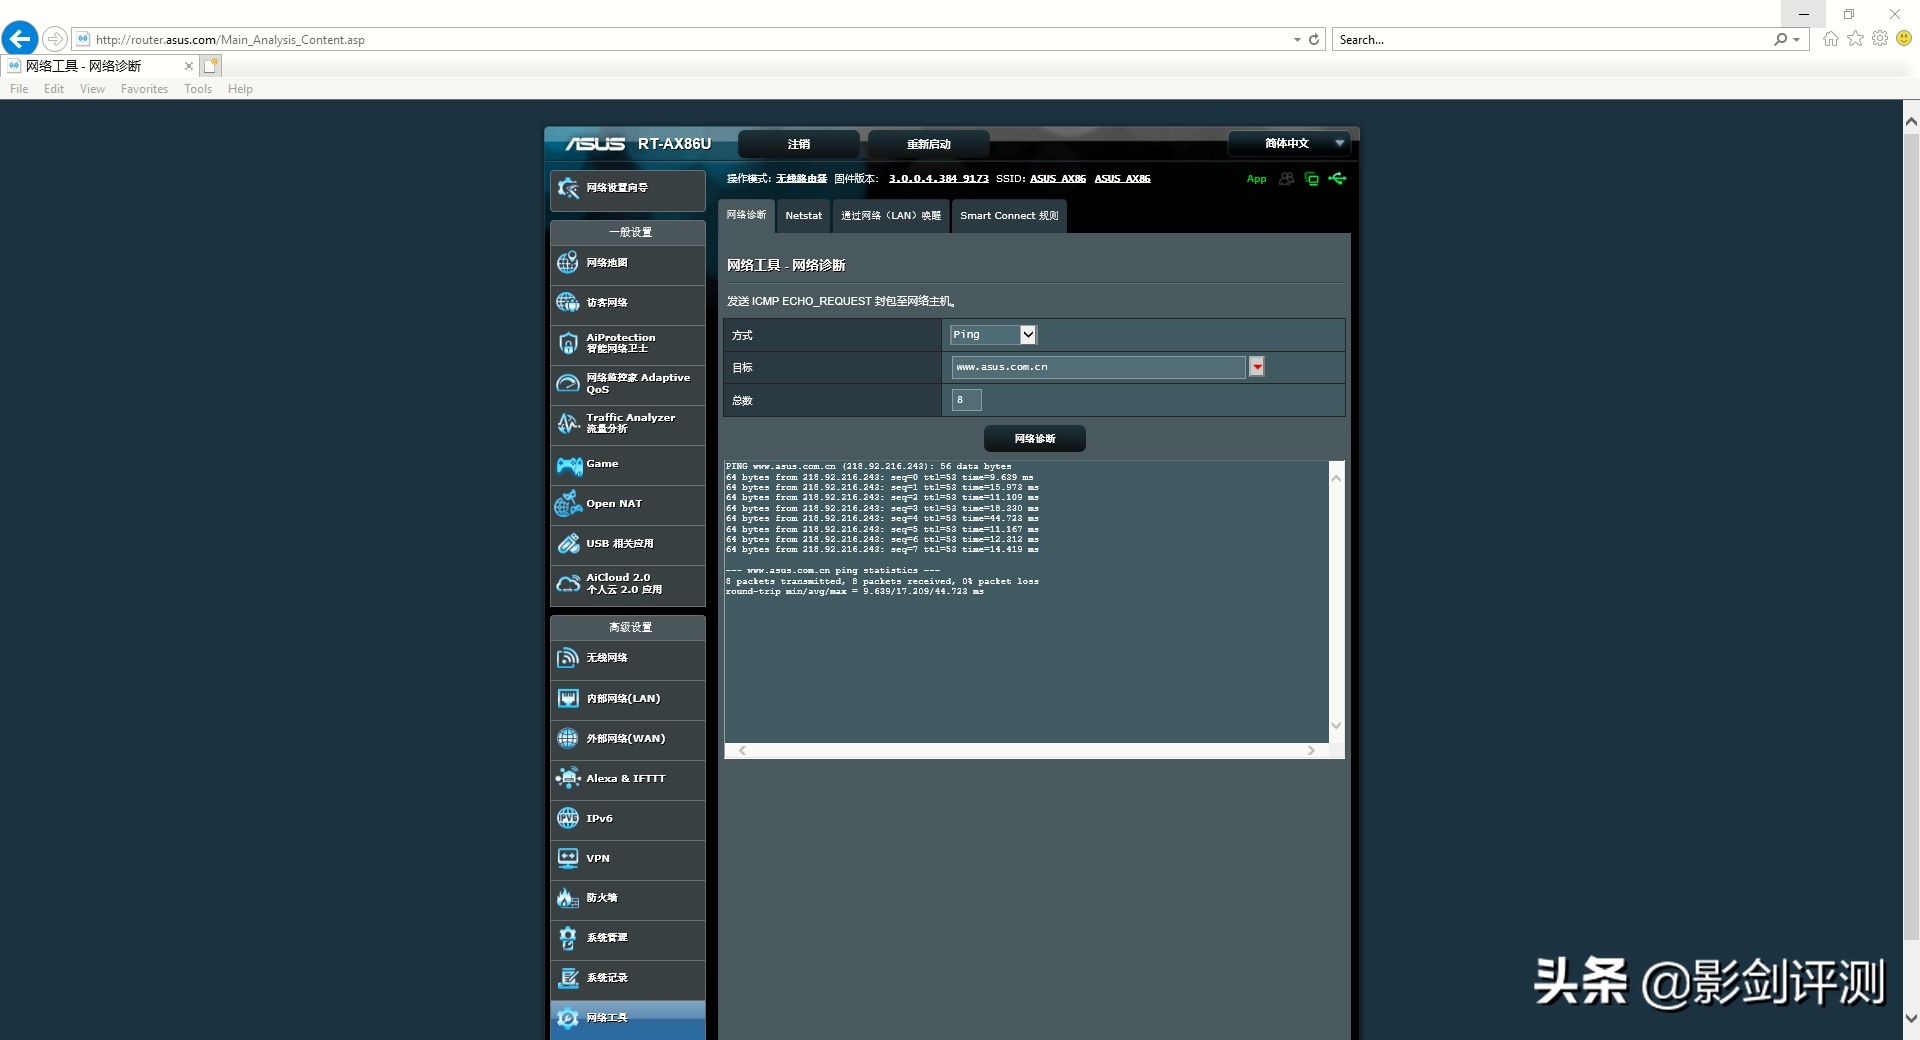
Task: Click the 网络诊断 diagnose button
Action: pyautogui.click(x=1035, y=439)
